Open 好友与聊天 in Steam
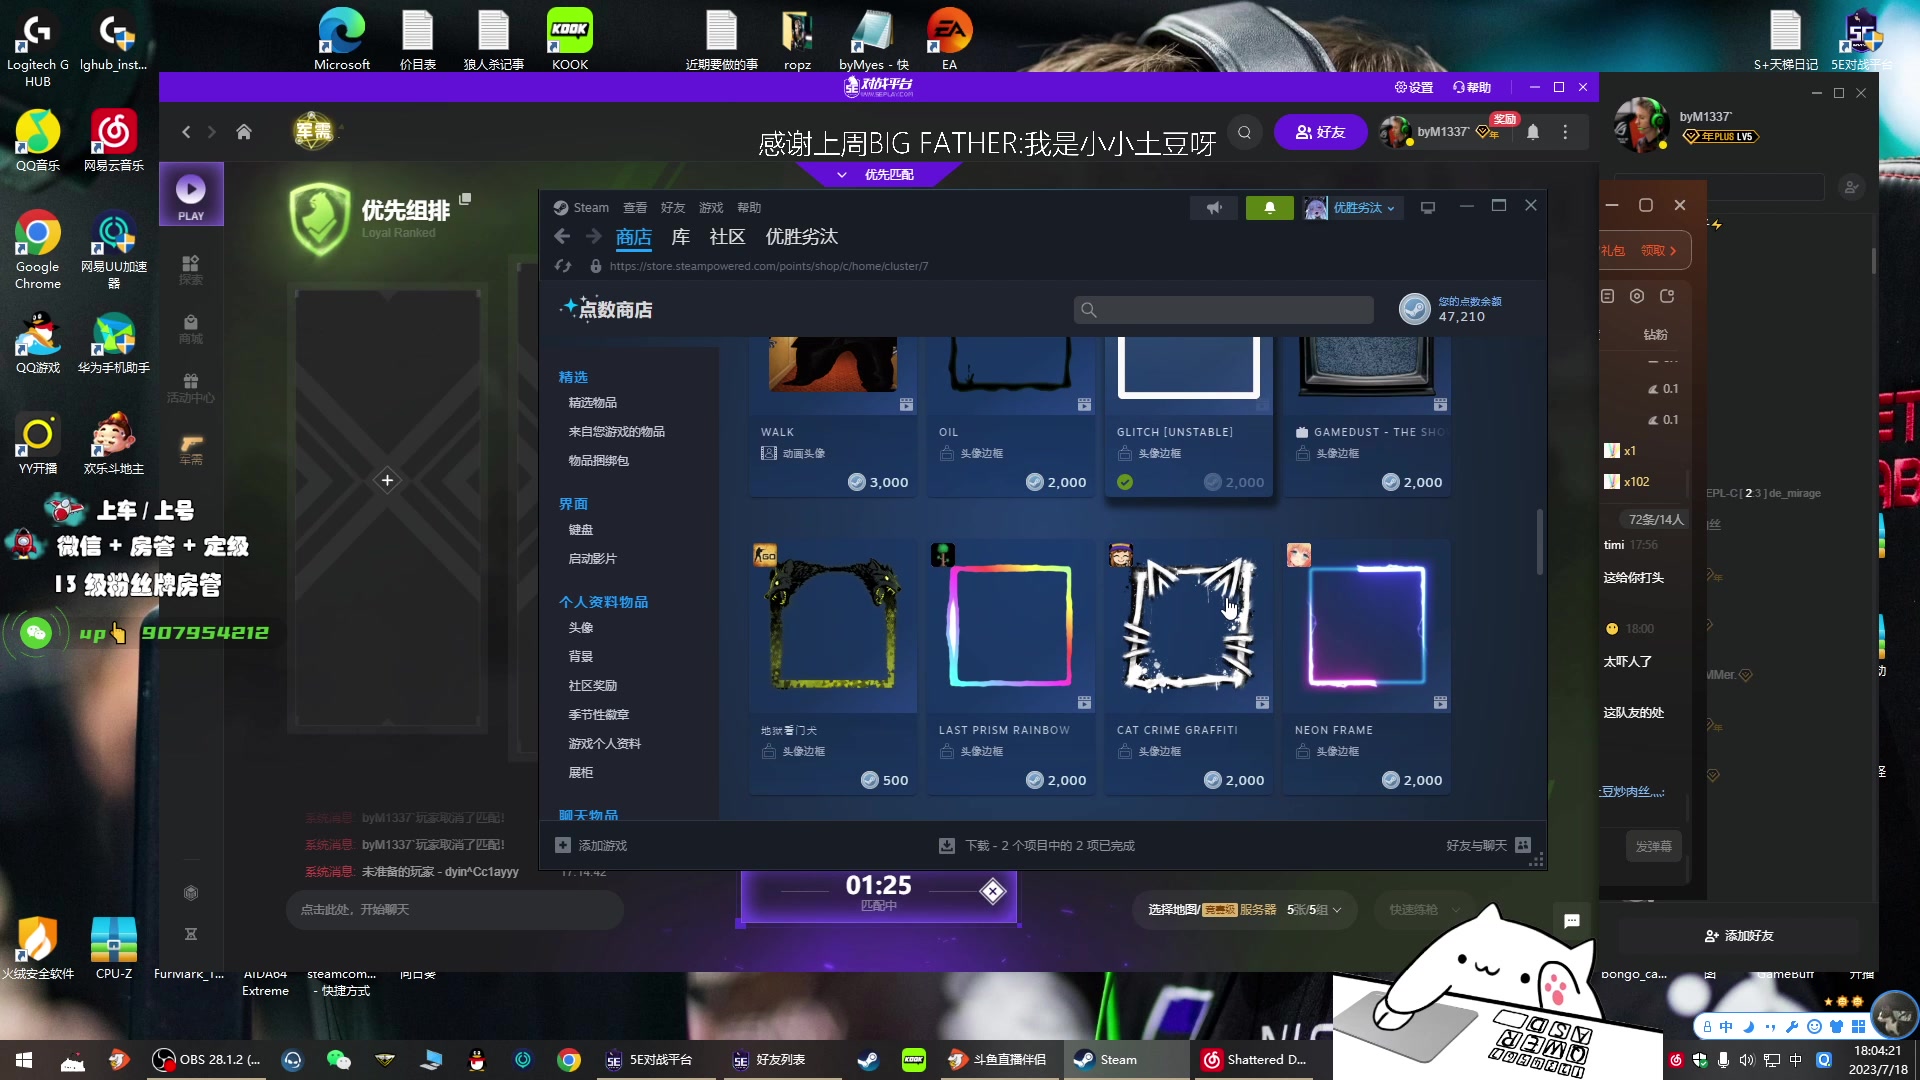This screenshot has width=1920, height=1080. [1488, 846]
